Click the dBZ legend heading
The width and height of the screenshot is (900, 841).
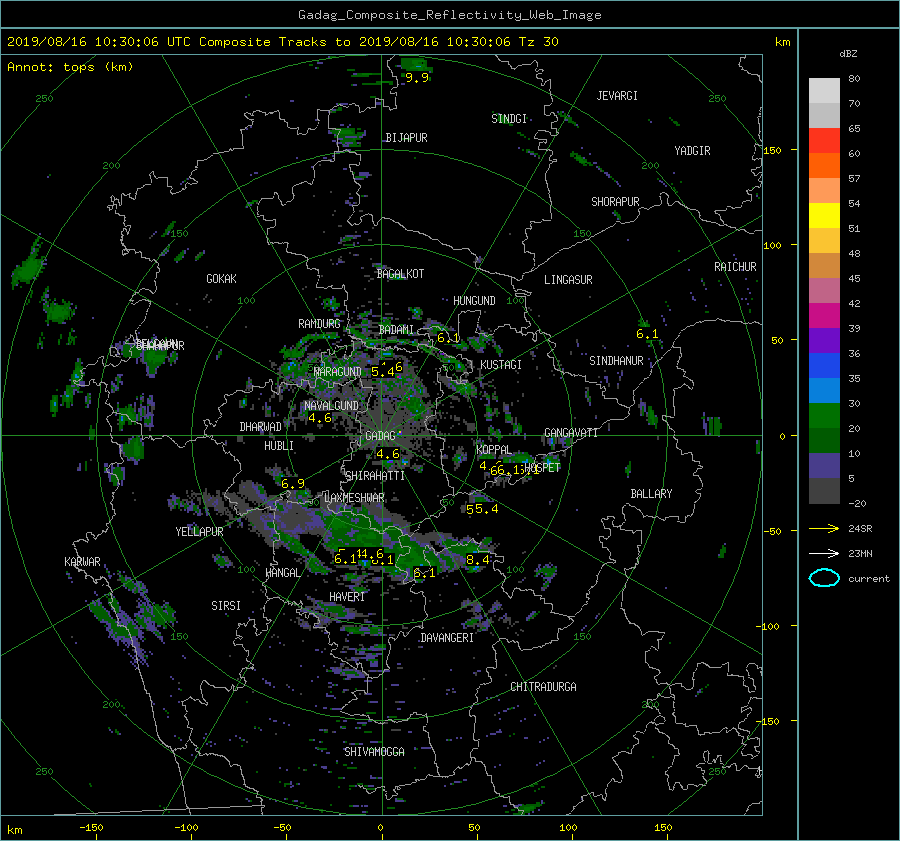click(x=848, y=54)
